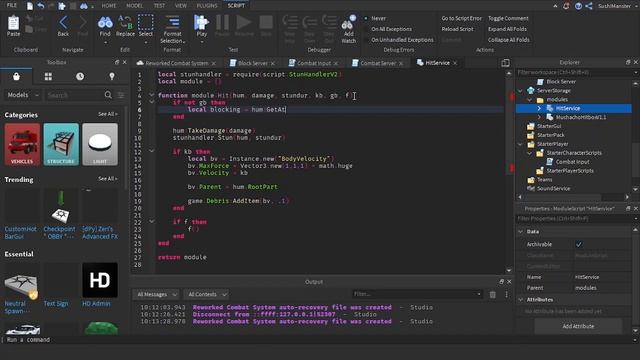Image resolution: width=640 pixels, height=360 pixels.
Task: Open Toolbox Creations lightbulb tab icon
Action: pyautogui.click(x=112, y=76)
